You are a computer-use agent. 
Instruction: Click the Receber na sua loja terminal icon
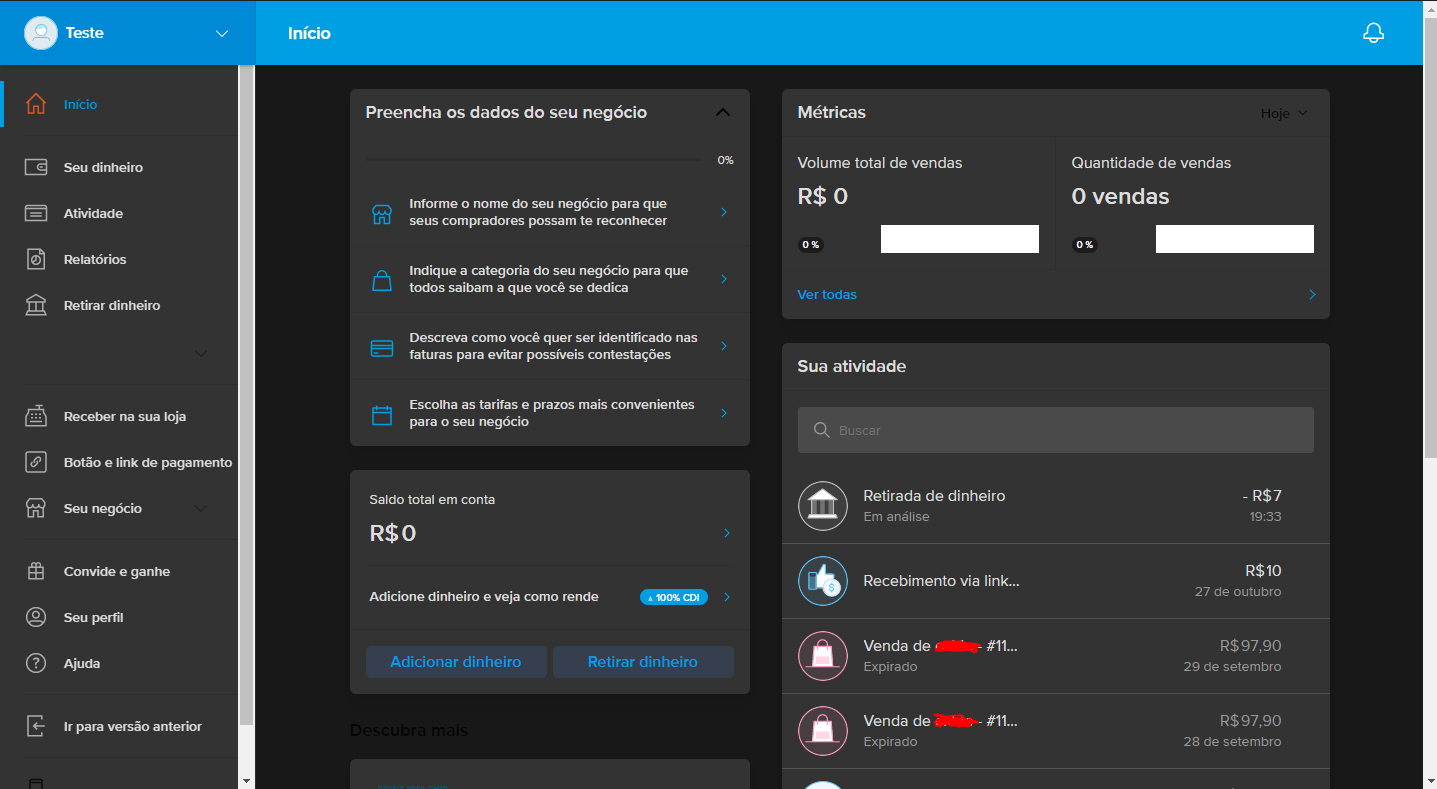click(x=36, y=416)
